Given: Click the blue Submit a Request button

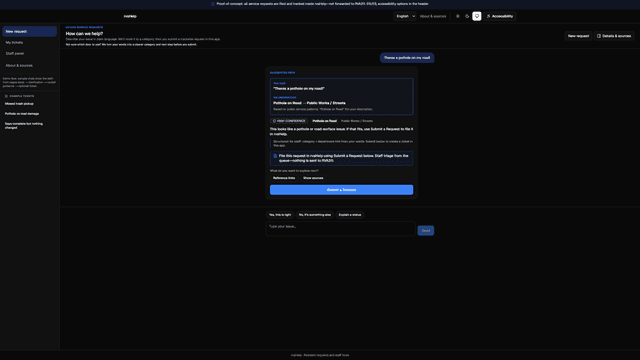Looking at the screenshot, I should (341, 190).
